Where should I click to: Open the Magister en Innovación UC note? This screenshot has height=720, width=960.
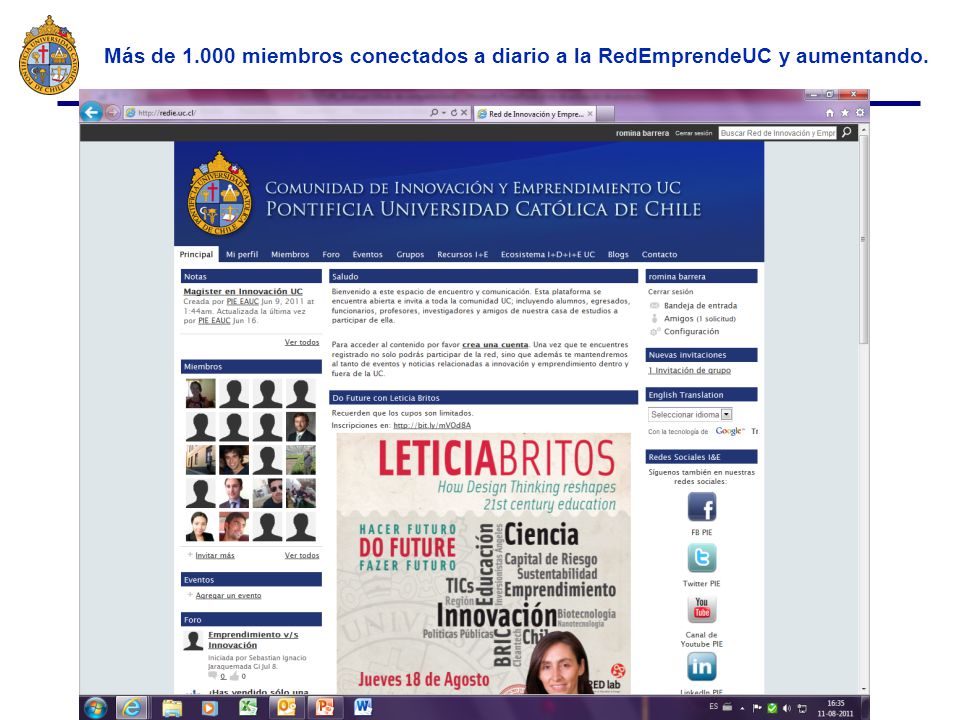tap(243, 291)
